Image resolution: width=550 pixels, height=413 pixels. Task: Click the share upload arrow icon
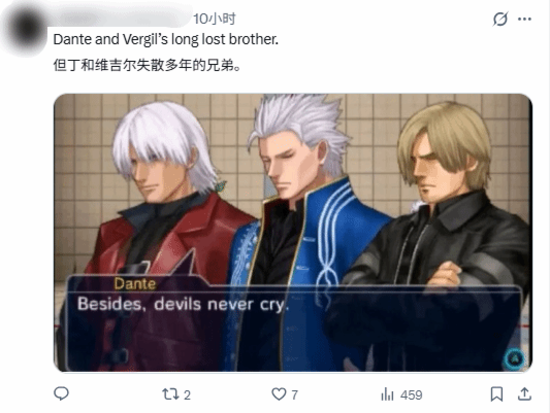524,394
